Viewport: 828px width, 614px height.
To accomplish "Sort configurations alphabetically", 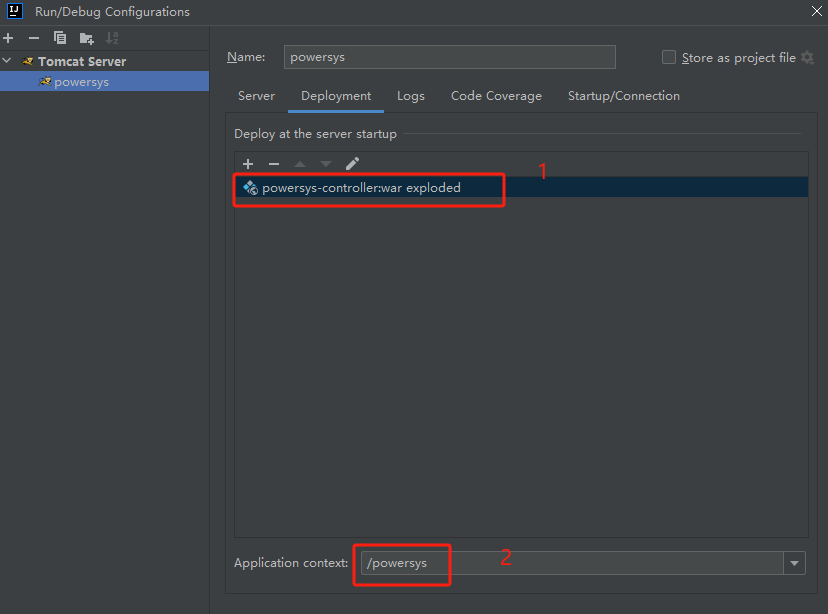I will click(x=112, y=38).
